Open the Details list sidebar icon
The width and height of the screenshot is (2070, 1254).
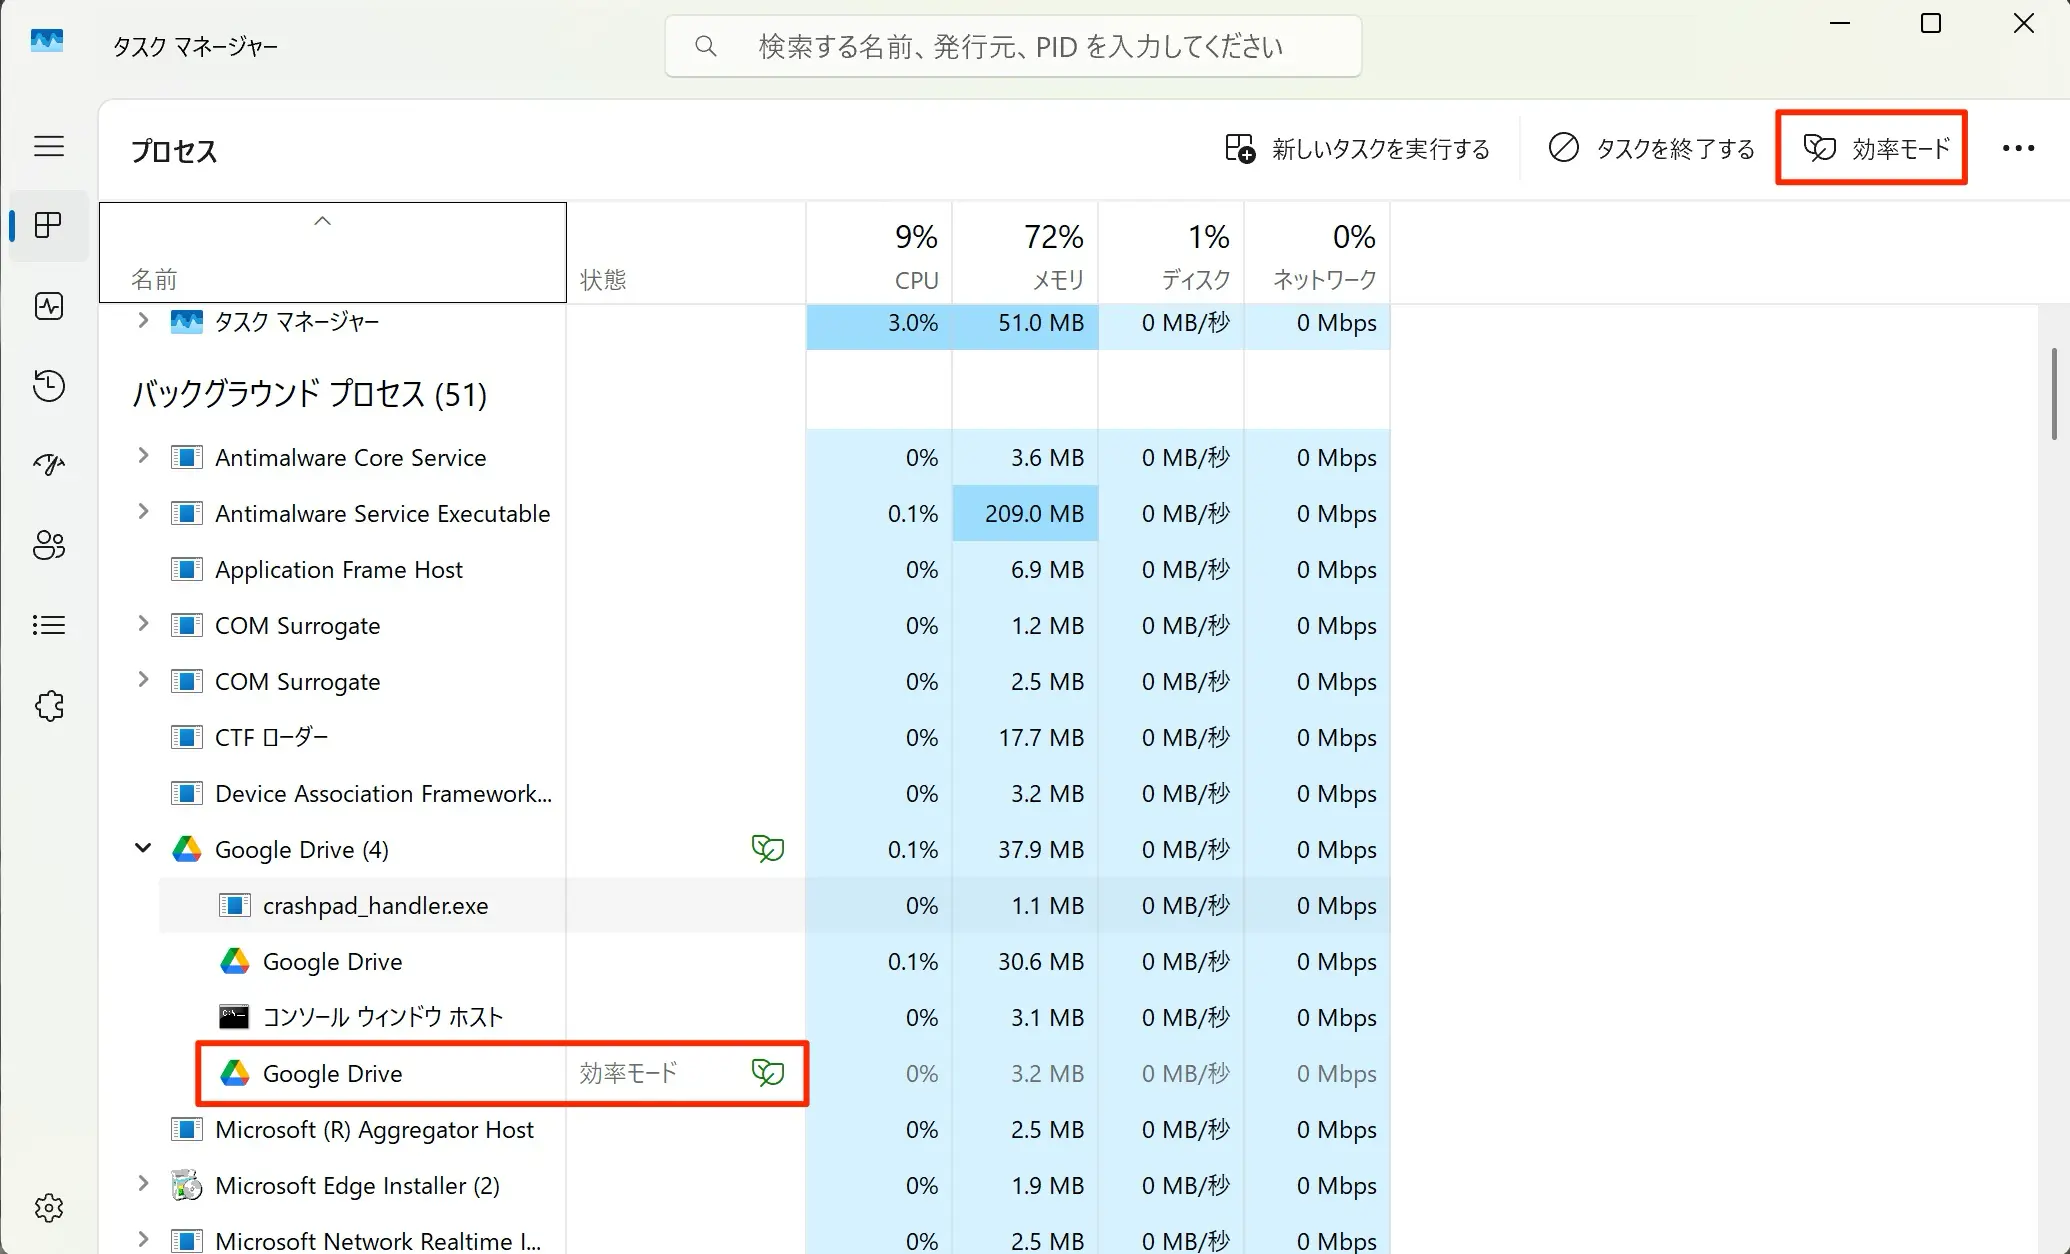(49, 625)
